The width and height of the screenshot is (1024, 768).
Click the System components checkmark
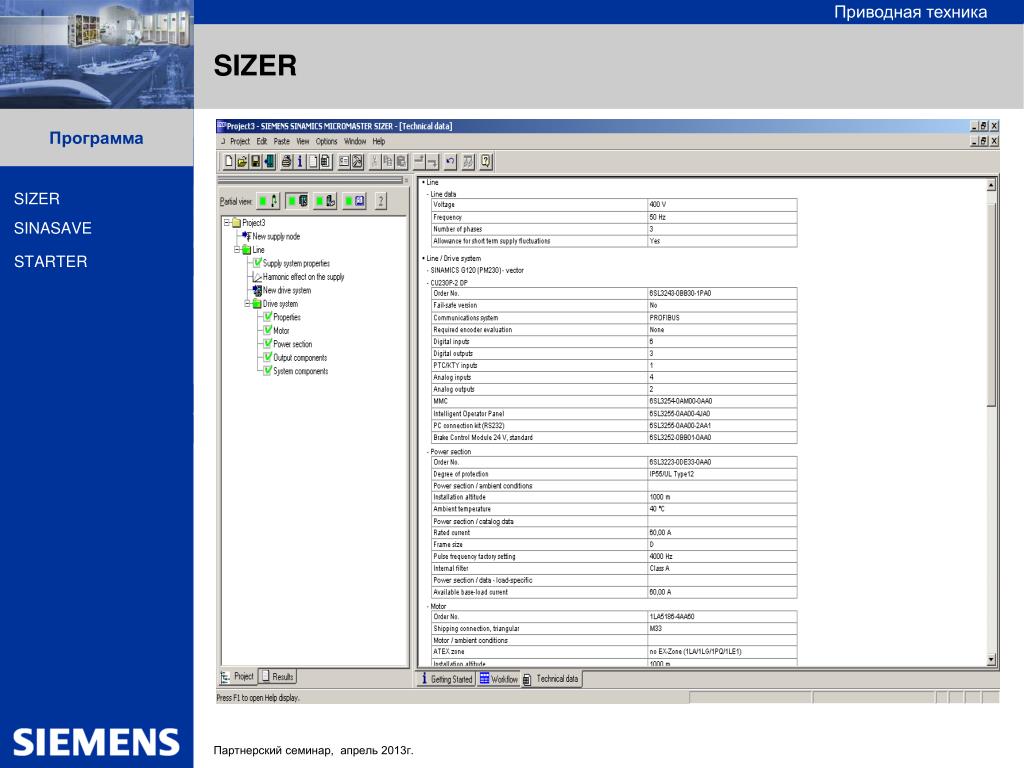click(x=268, y=370)
